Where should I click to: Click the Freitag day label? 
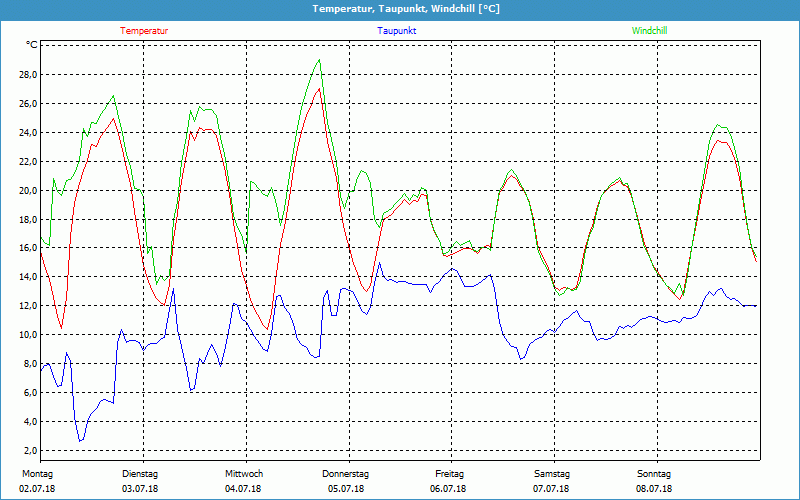pyautogui.click(x=449, y=474)
